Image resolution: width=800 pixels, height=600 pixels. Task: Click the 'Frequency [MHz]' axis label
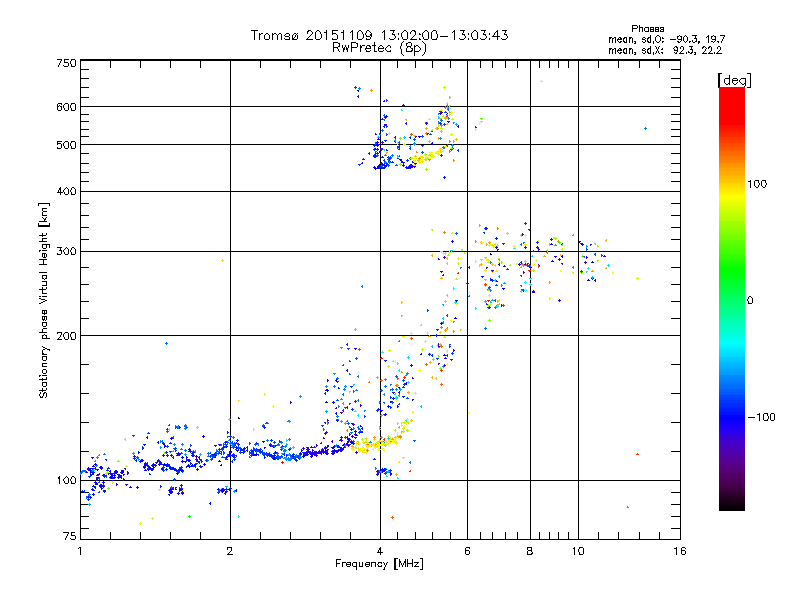(380, 564)
